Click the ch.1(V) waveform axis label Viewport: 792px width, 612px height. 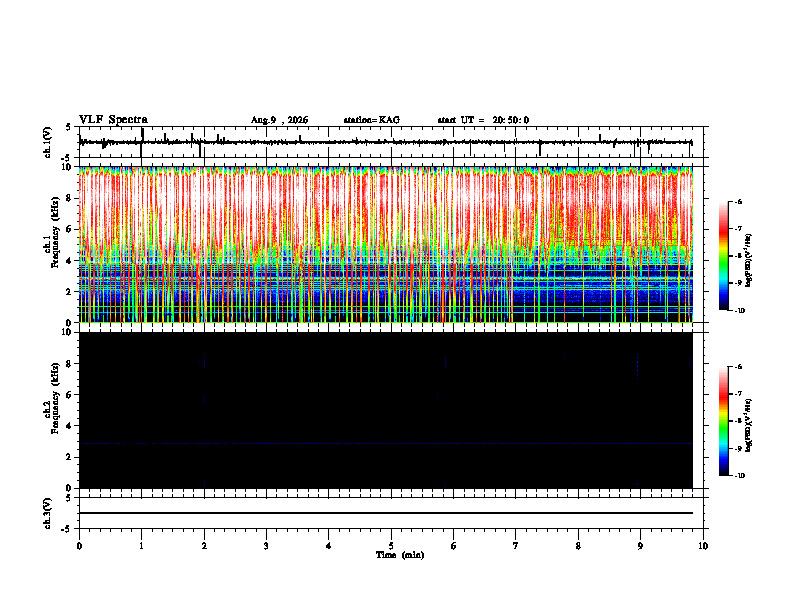(48, 142)
